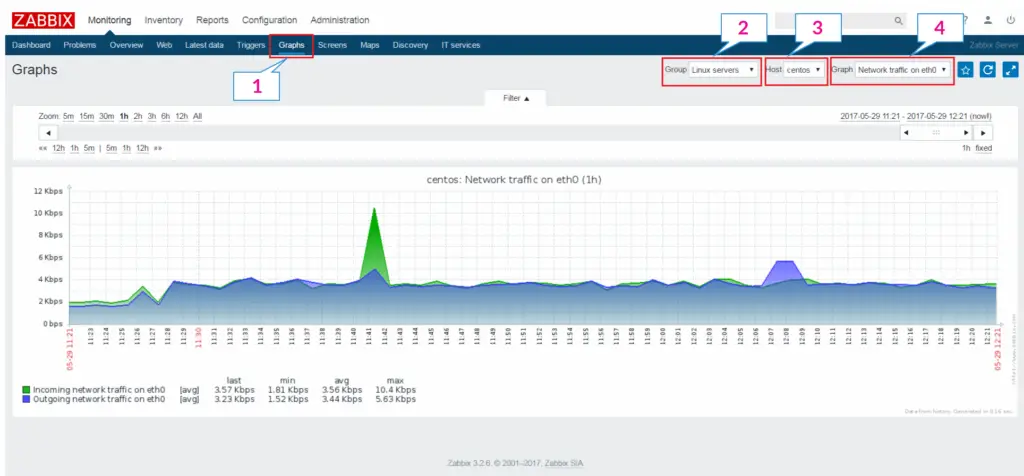Set Zoom to 30m

click(x=106, y=116)
